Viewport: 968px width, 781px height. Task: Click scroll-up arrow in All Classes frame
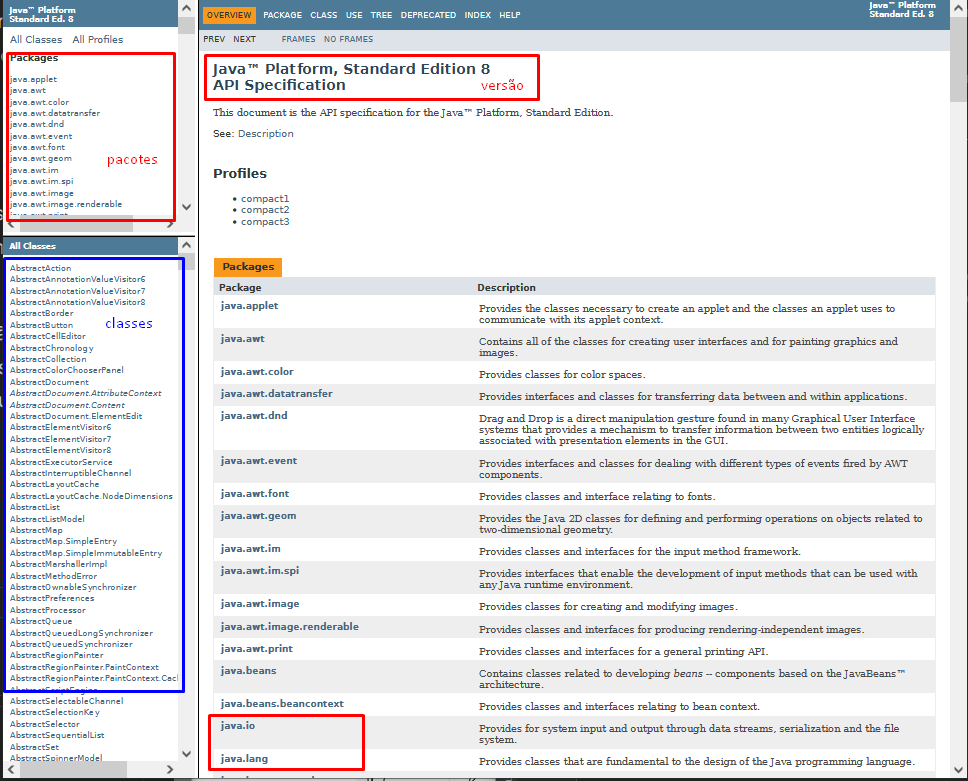point(186,245)
